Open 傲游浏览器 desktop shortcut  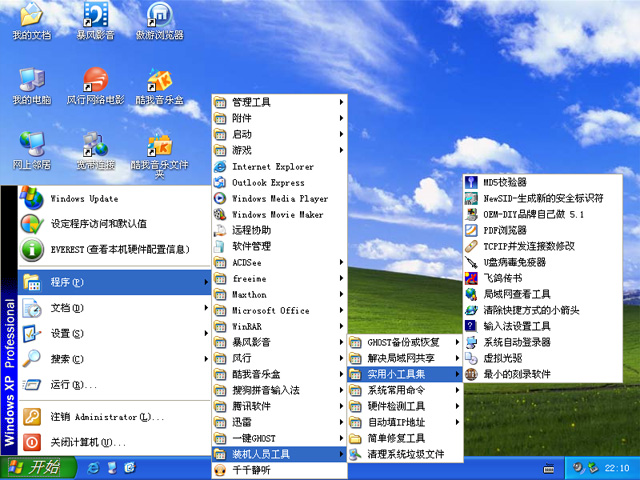coord(159,18)
